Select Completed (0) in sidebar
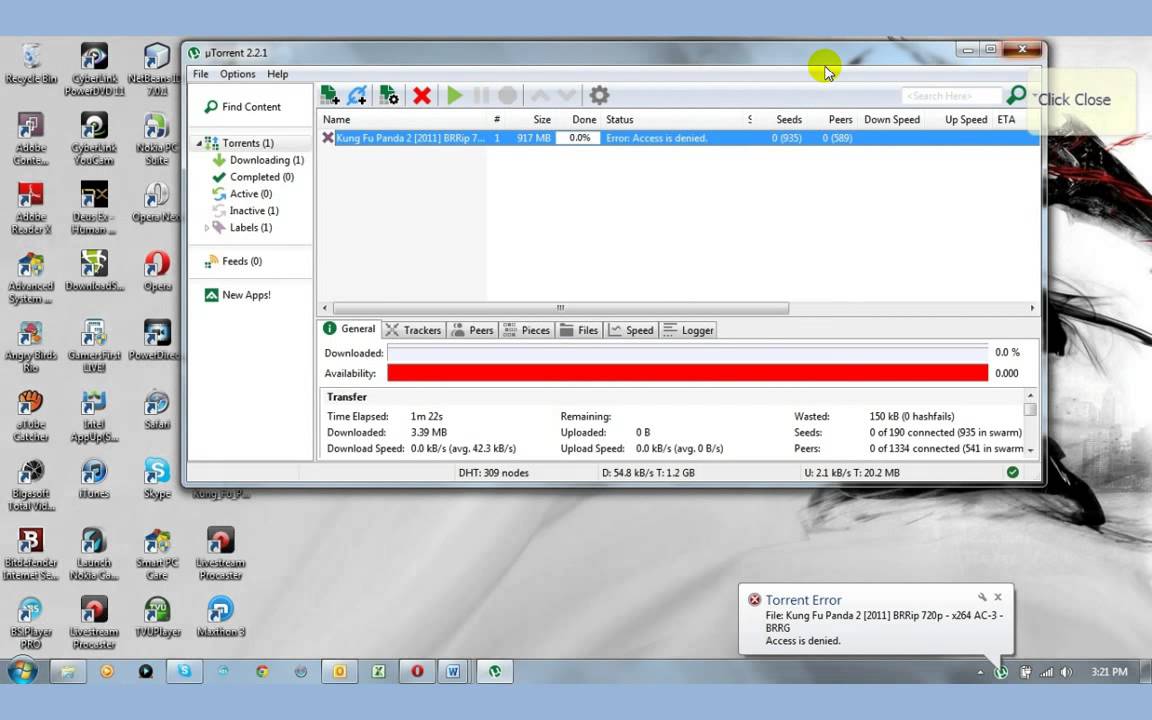 (x=253, y=177)
